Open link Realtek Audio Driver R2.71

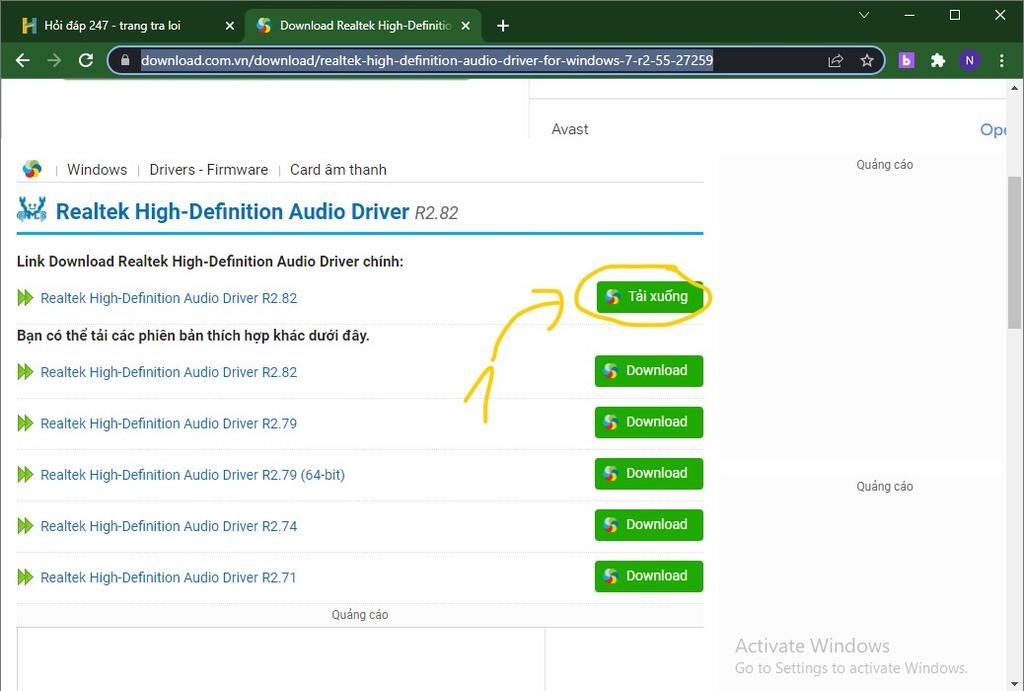pyautogui.click(x=168, y=577)
